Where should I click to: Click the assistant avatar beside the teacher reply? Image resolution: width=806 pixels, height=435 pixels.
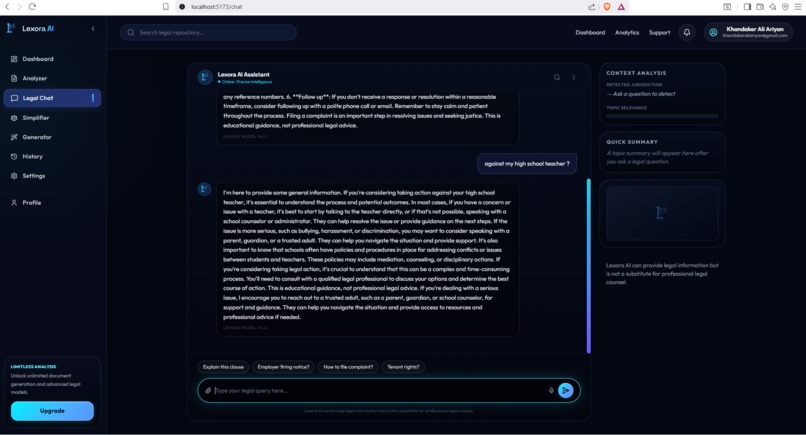click(x=205, y=189)
